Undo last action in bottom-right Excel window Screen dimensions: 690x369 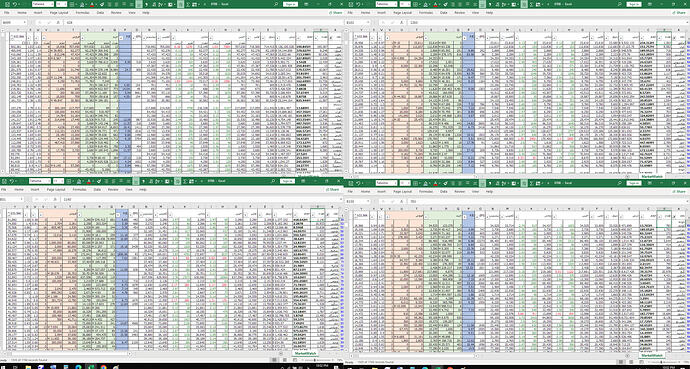[358, 183]
